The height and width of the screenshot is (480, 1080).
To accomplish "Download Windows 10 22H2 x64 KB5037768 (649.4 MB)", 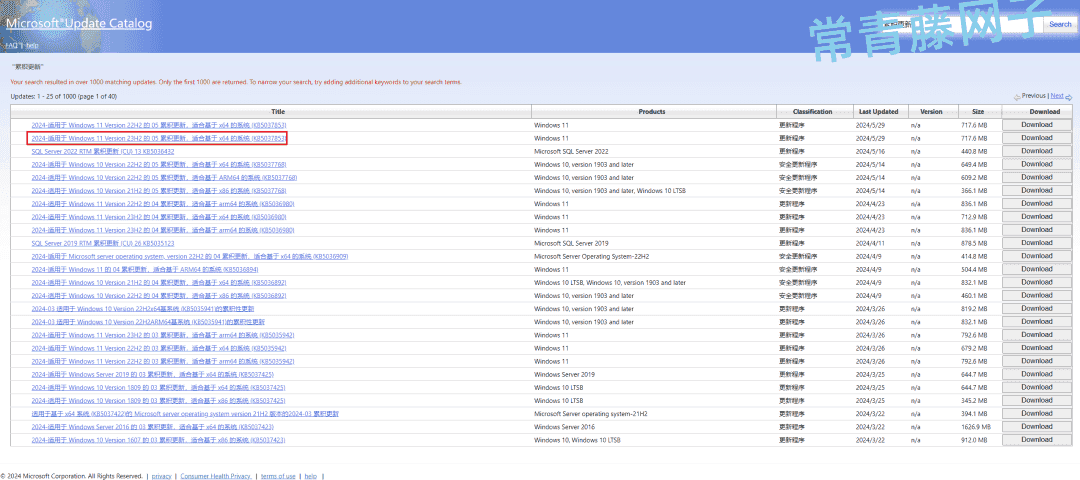I will click(x=1037, y=164).
